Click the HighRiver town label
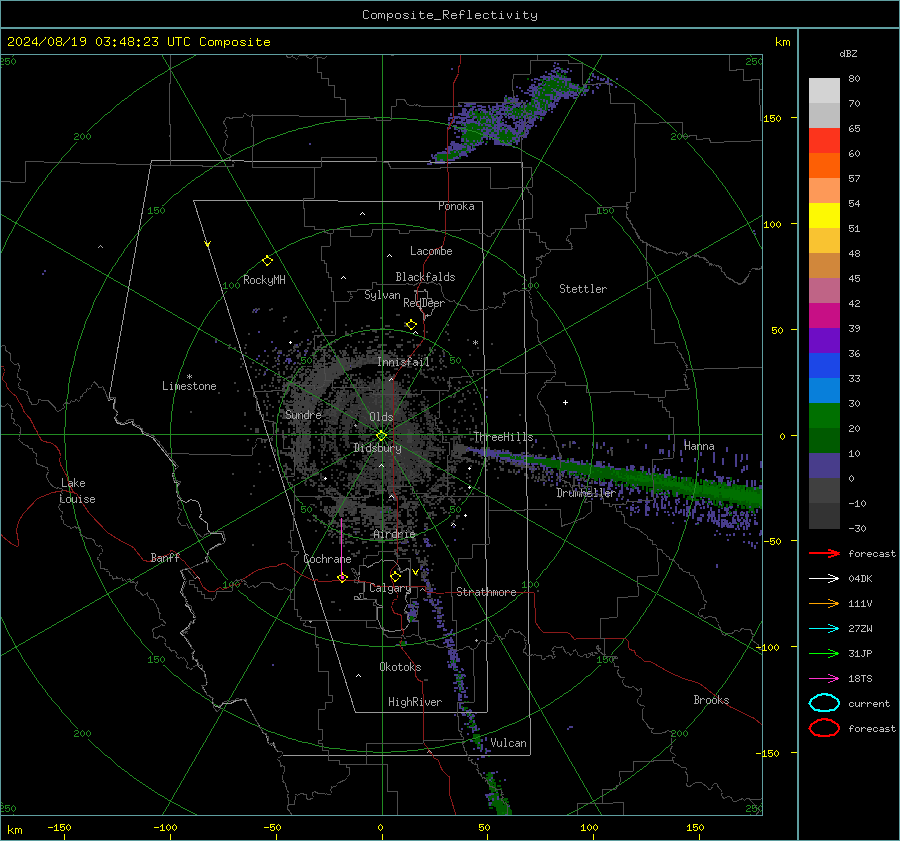Image resolution: width=900 pixels, height=841 pixels. [415, 702]
